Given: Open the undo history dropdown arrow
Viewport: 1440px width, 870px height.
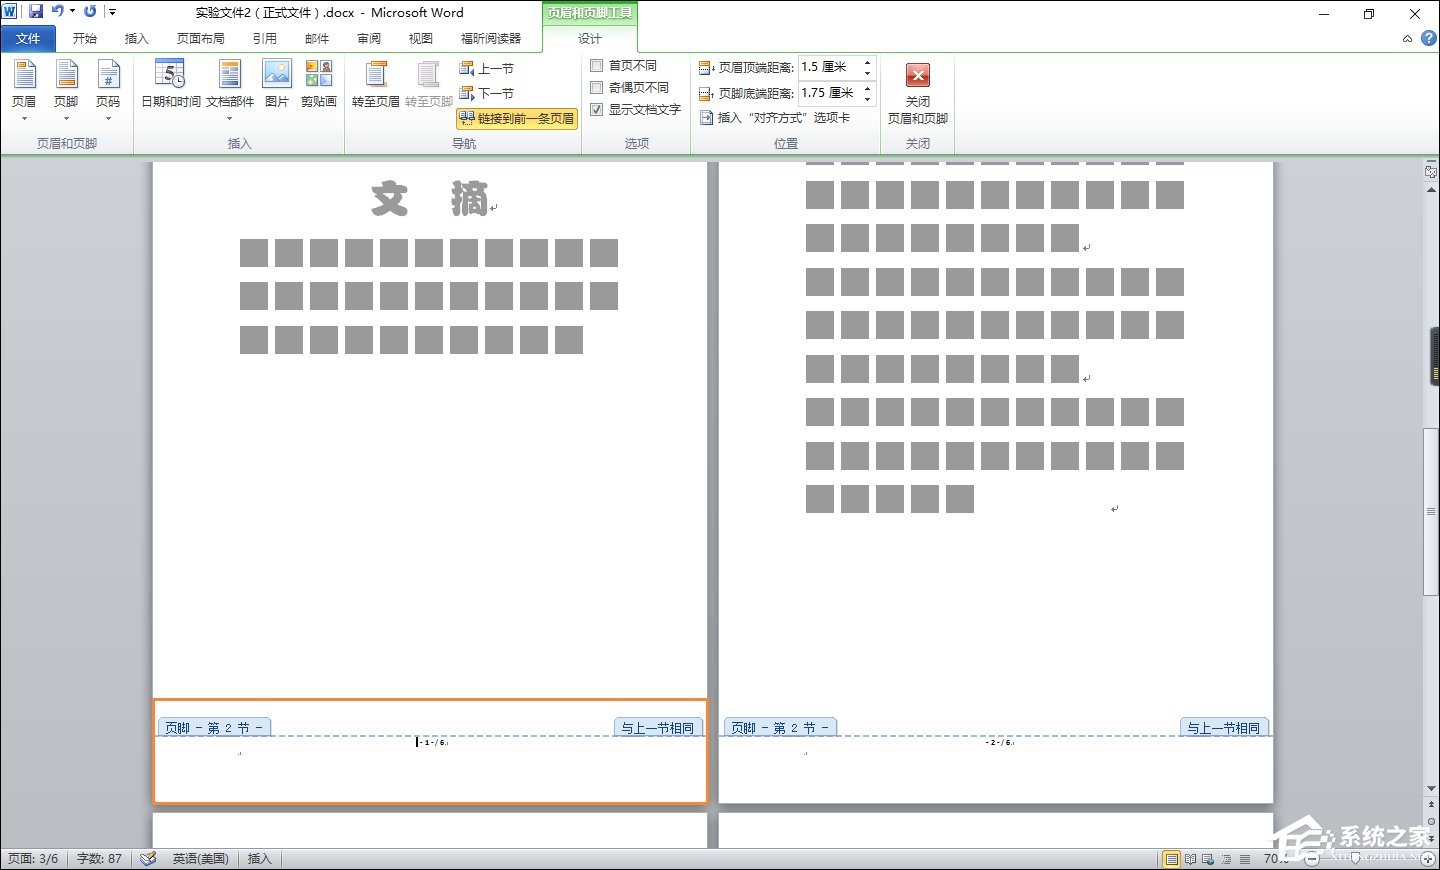Looking at the screenshot, I should coord(72,12).
